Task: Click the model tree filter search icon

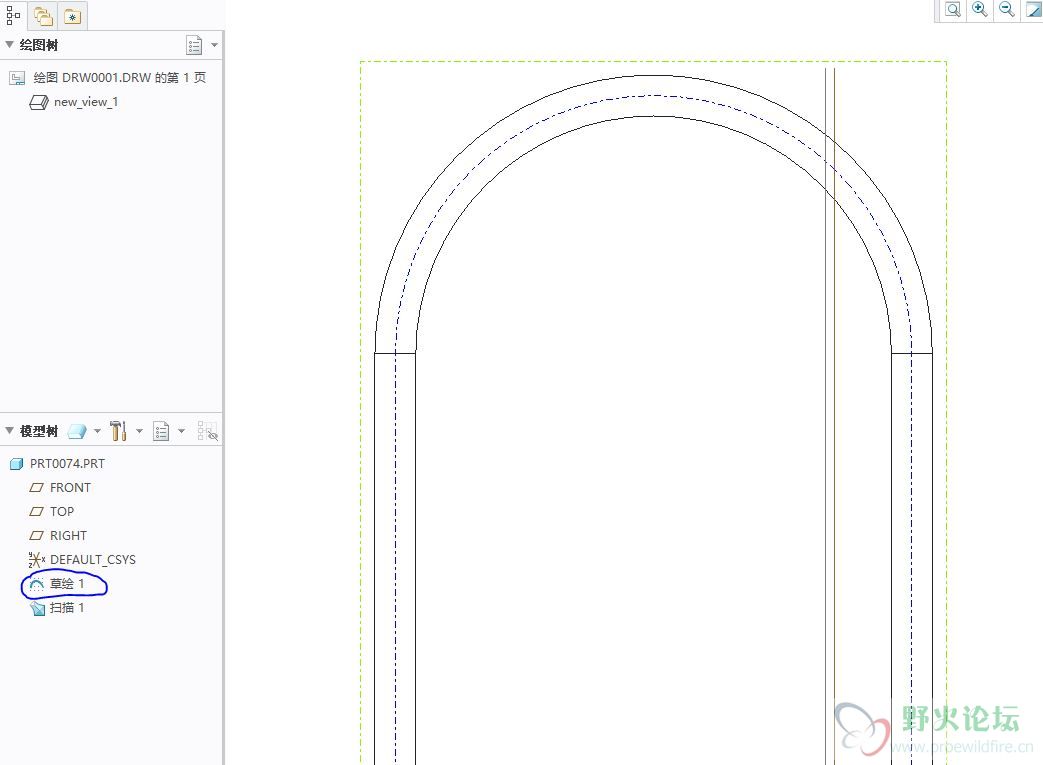Action: click(208, 431)
